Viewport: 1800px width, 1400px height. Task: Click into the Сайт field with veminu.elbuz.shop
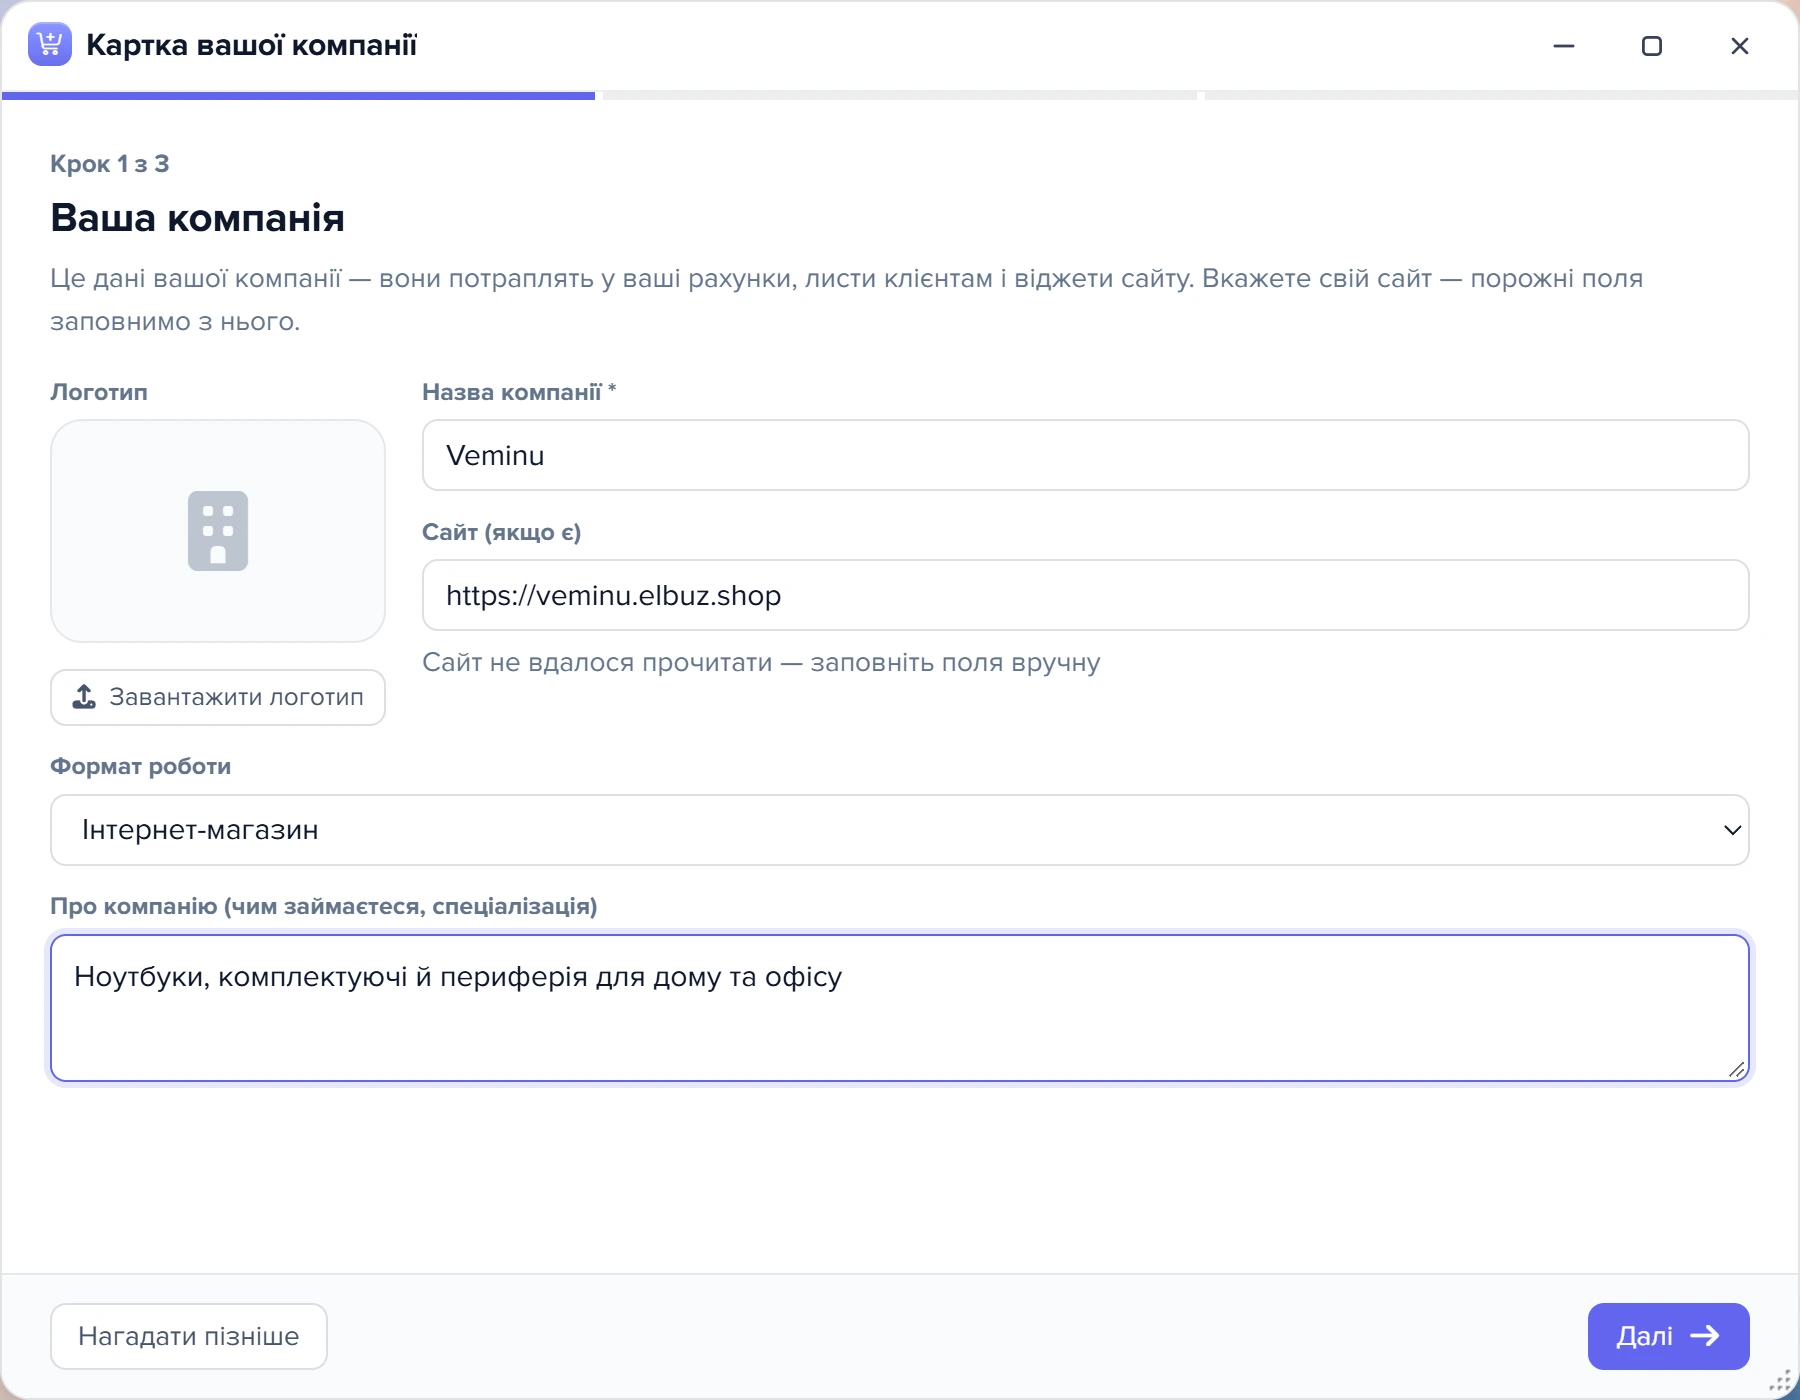pos(1085,595)
